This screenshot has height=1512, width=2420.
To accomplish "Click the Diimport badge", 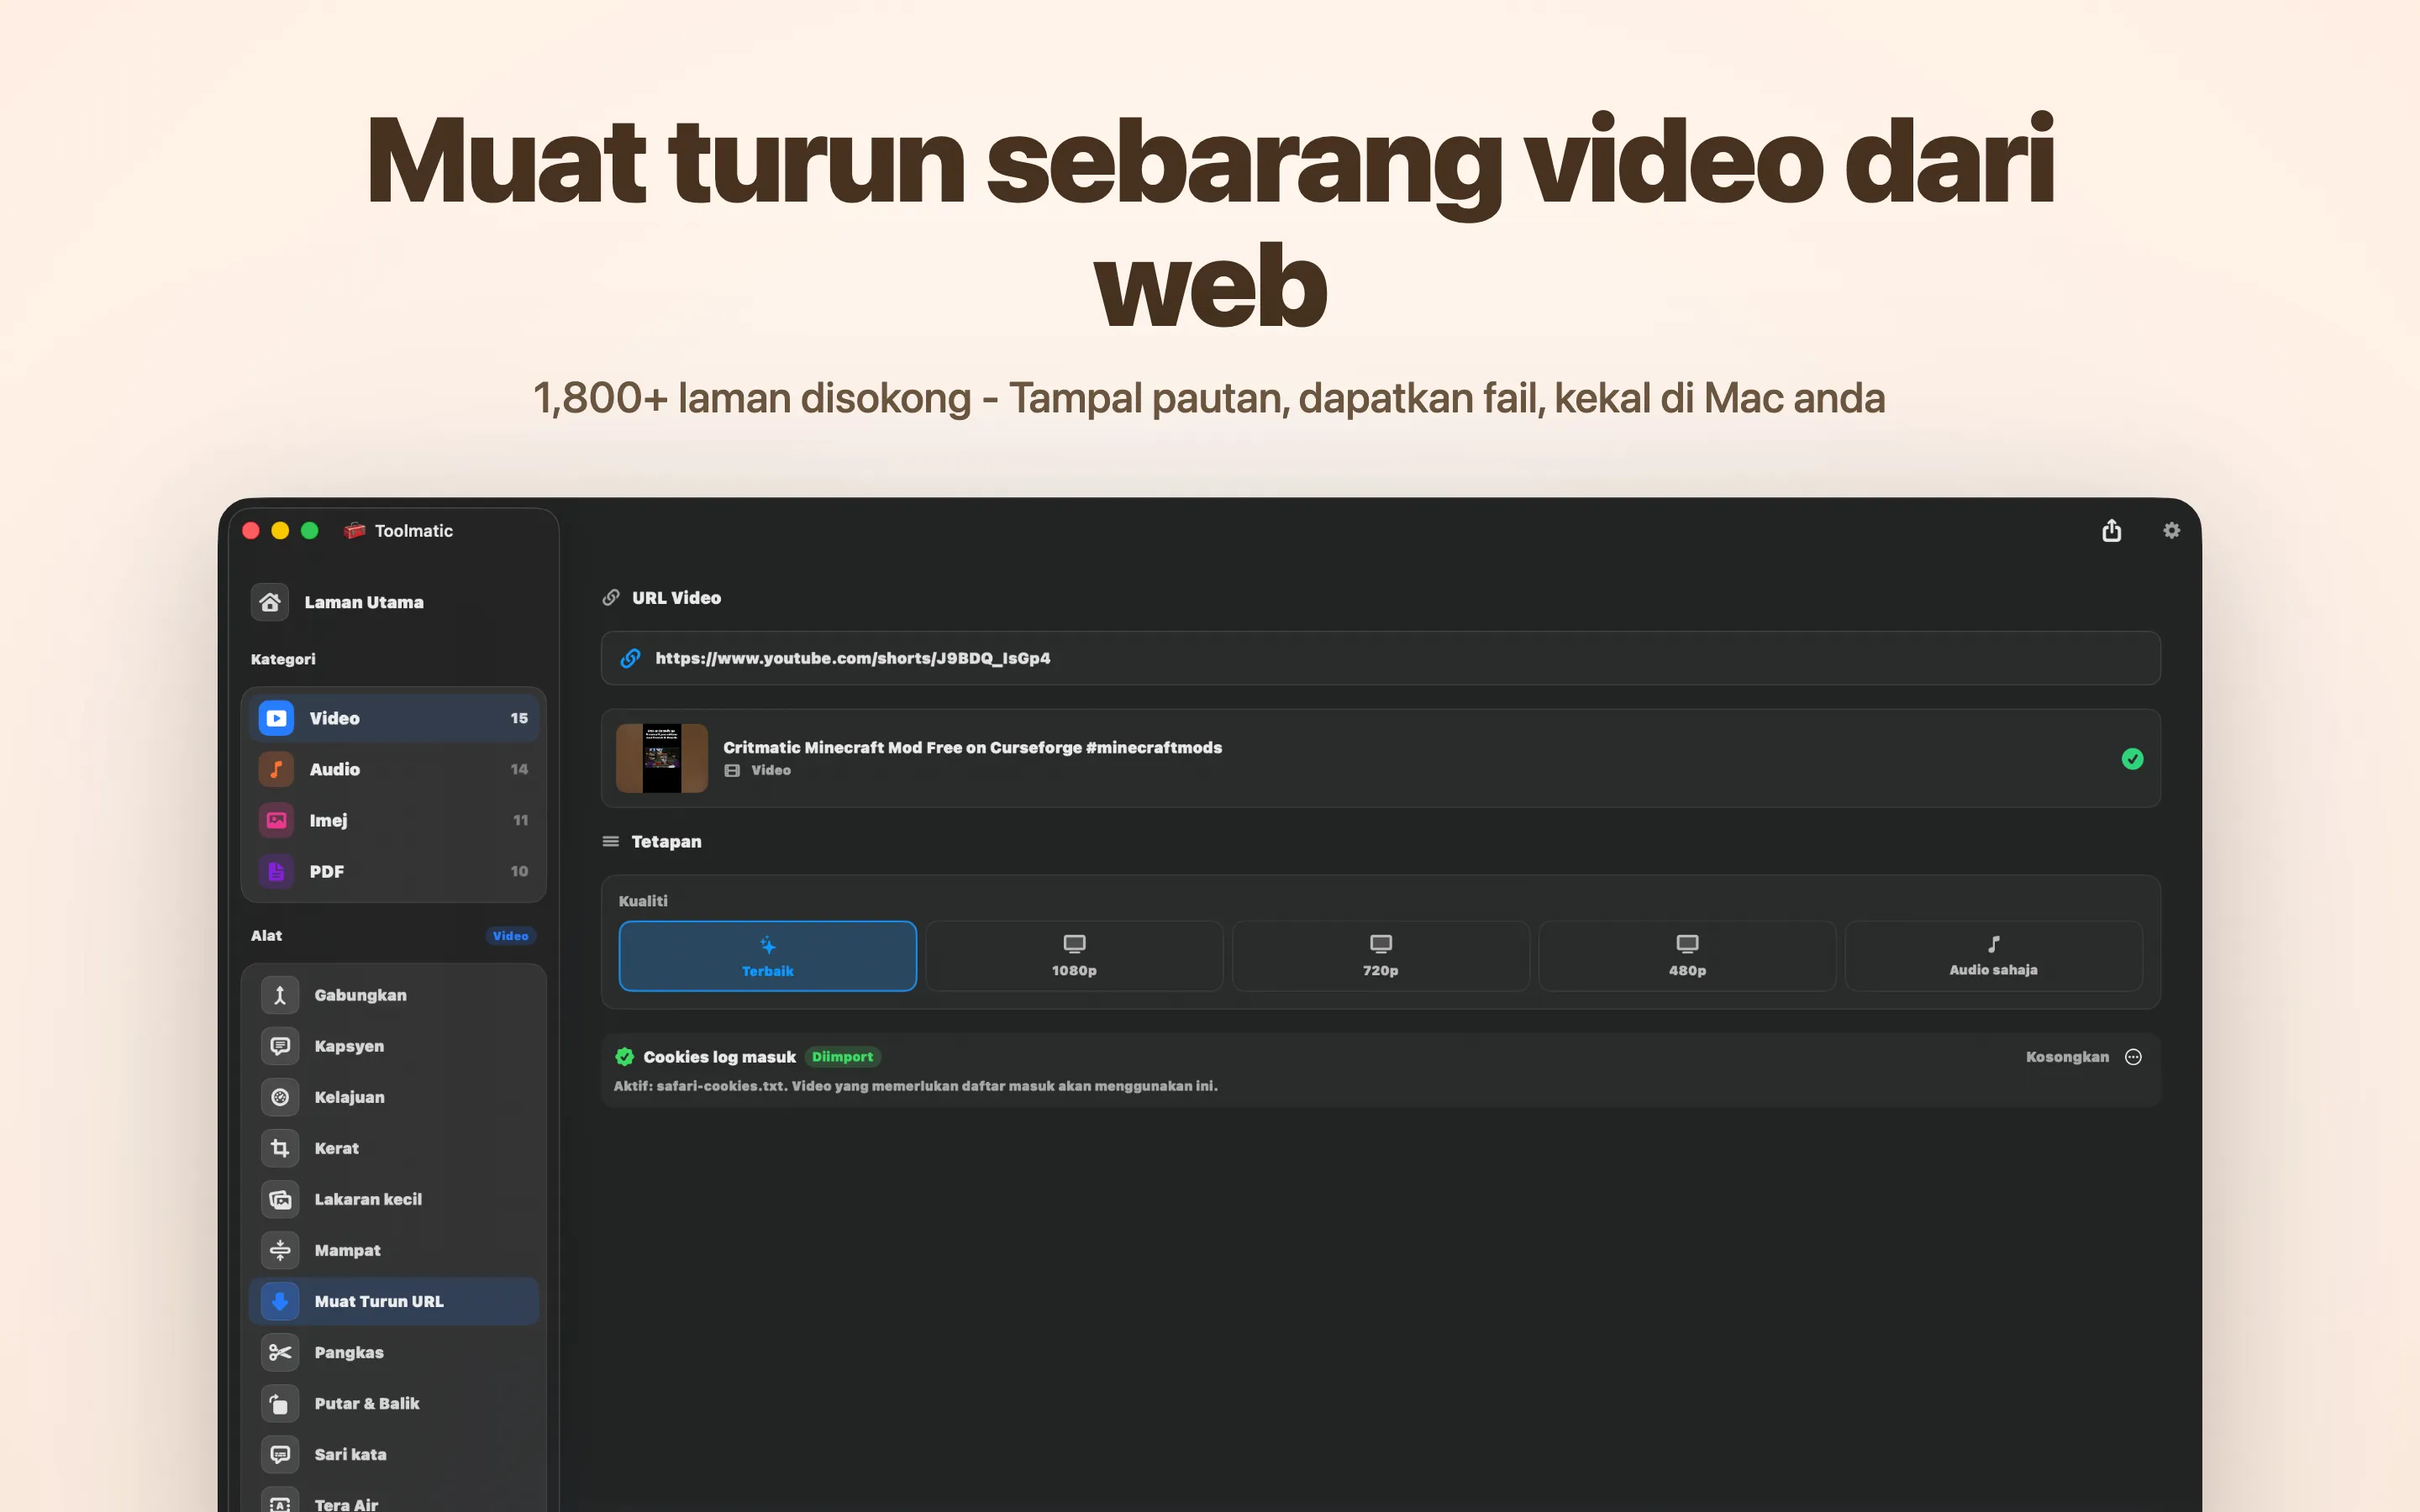I will tap(842, 1057).
